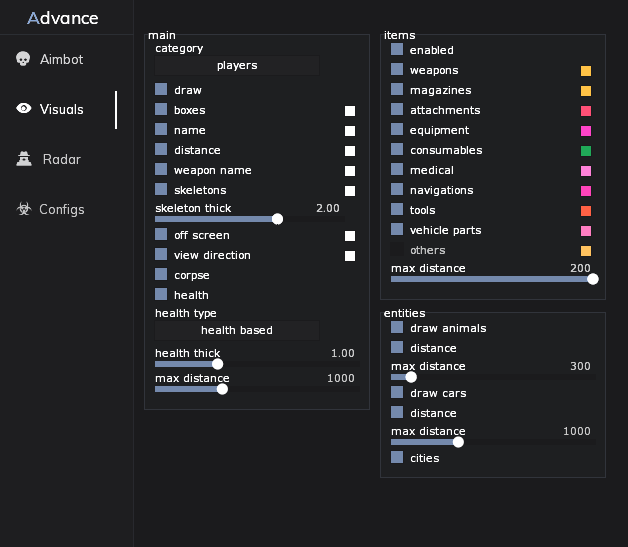Open the category dropdown showing players
The width and height of the screenshot is (628, 547).
click(237, 65)
